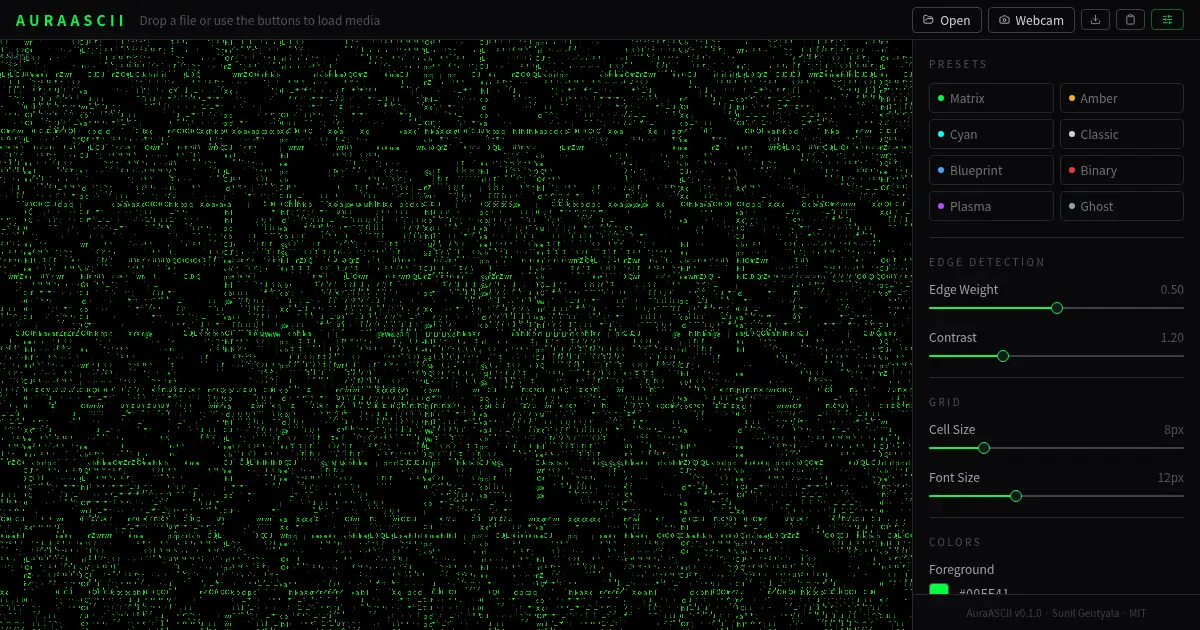1200x630 pixels.
Task: Click the drop a file hint text
Action: click(x=260, y=20)
